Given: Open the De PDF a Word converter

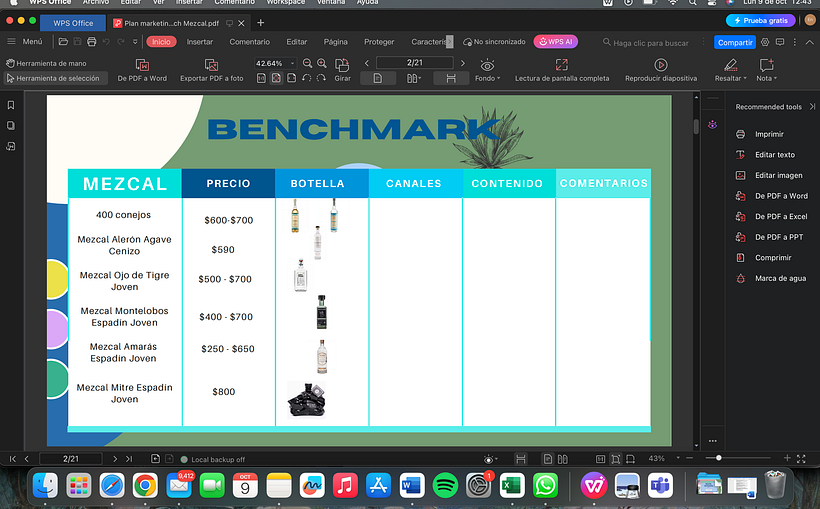Looking at the screenshot, I should click(x=142, y=71).
